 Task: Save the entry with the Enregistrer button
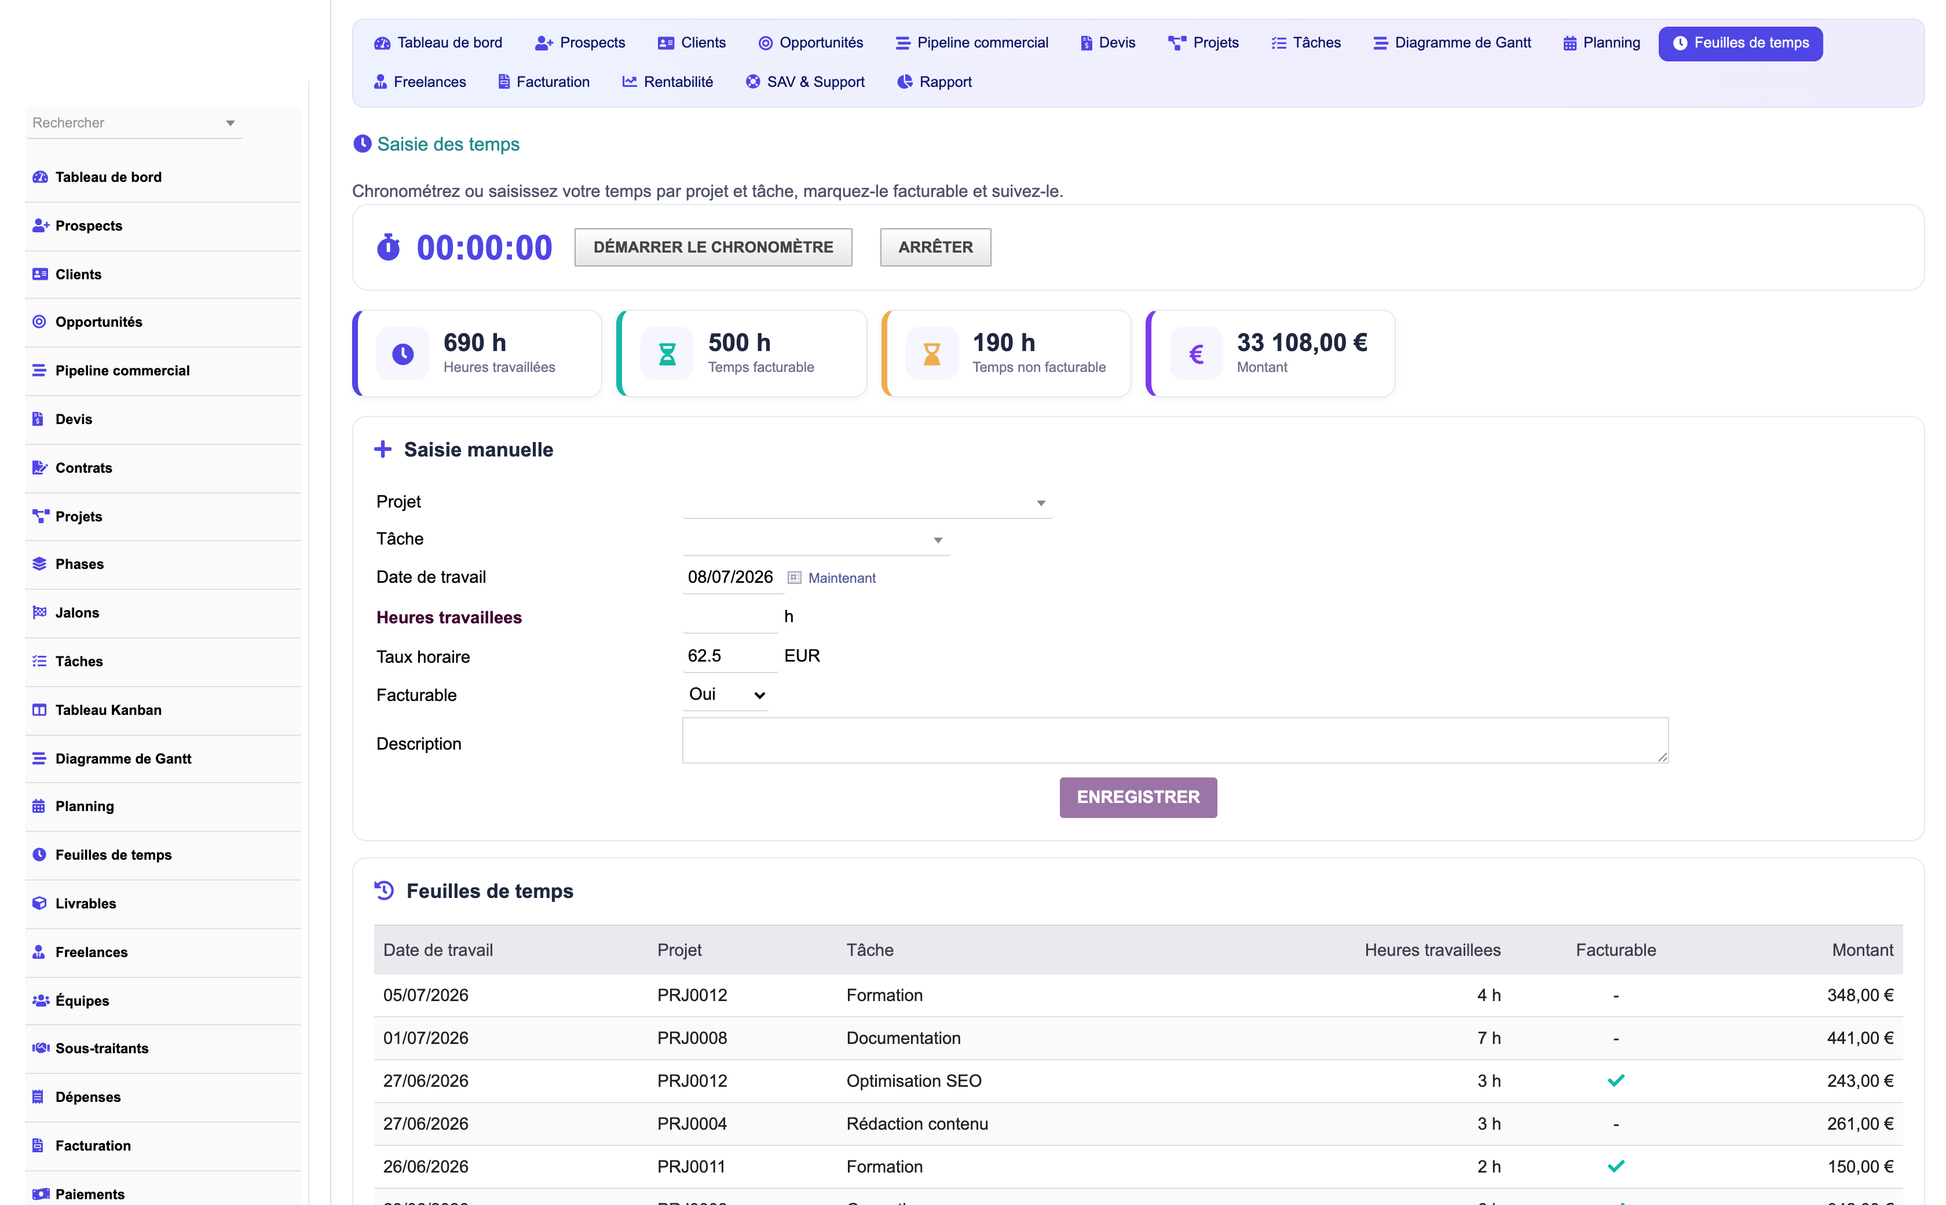click(x=1138, y=797)
